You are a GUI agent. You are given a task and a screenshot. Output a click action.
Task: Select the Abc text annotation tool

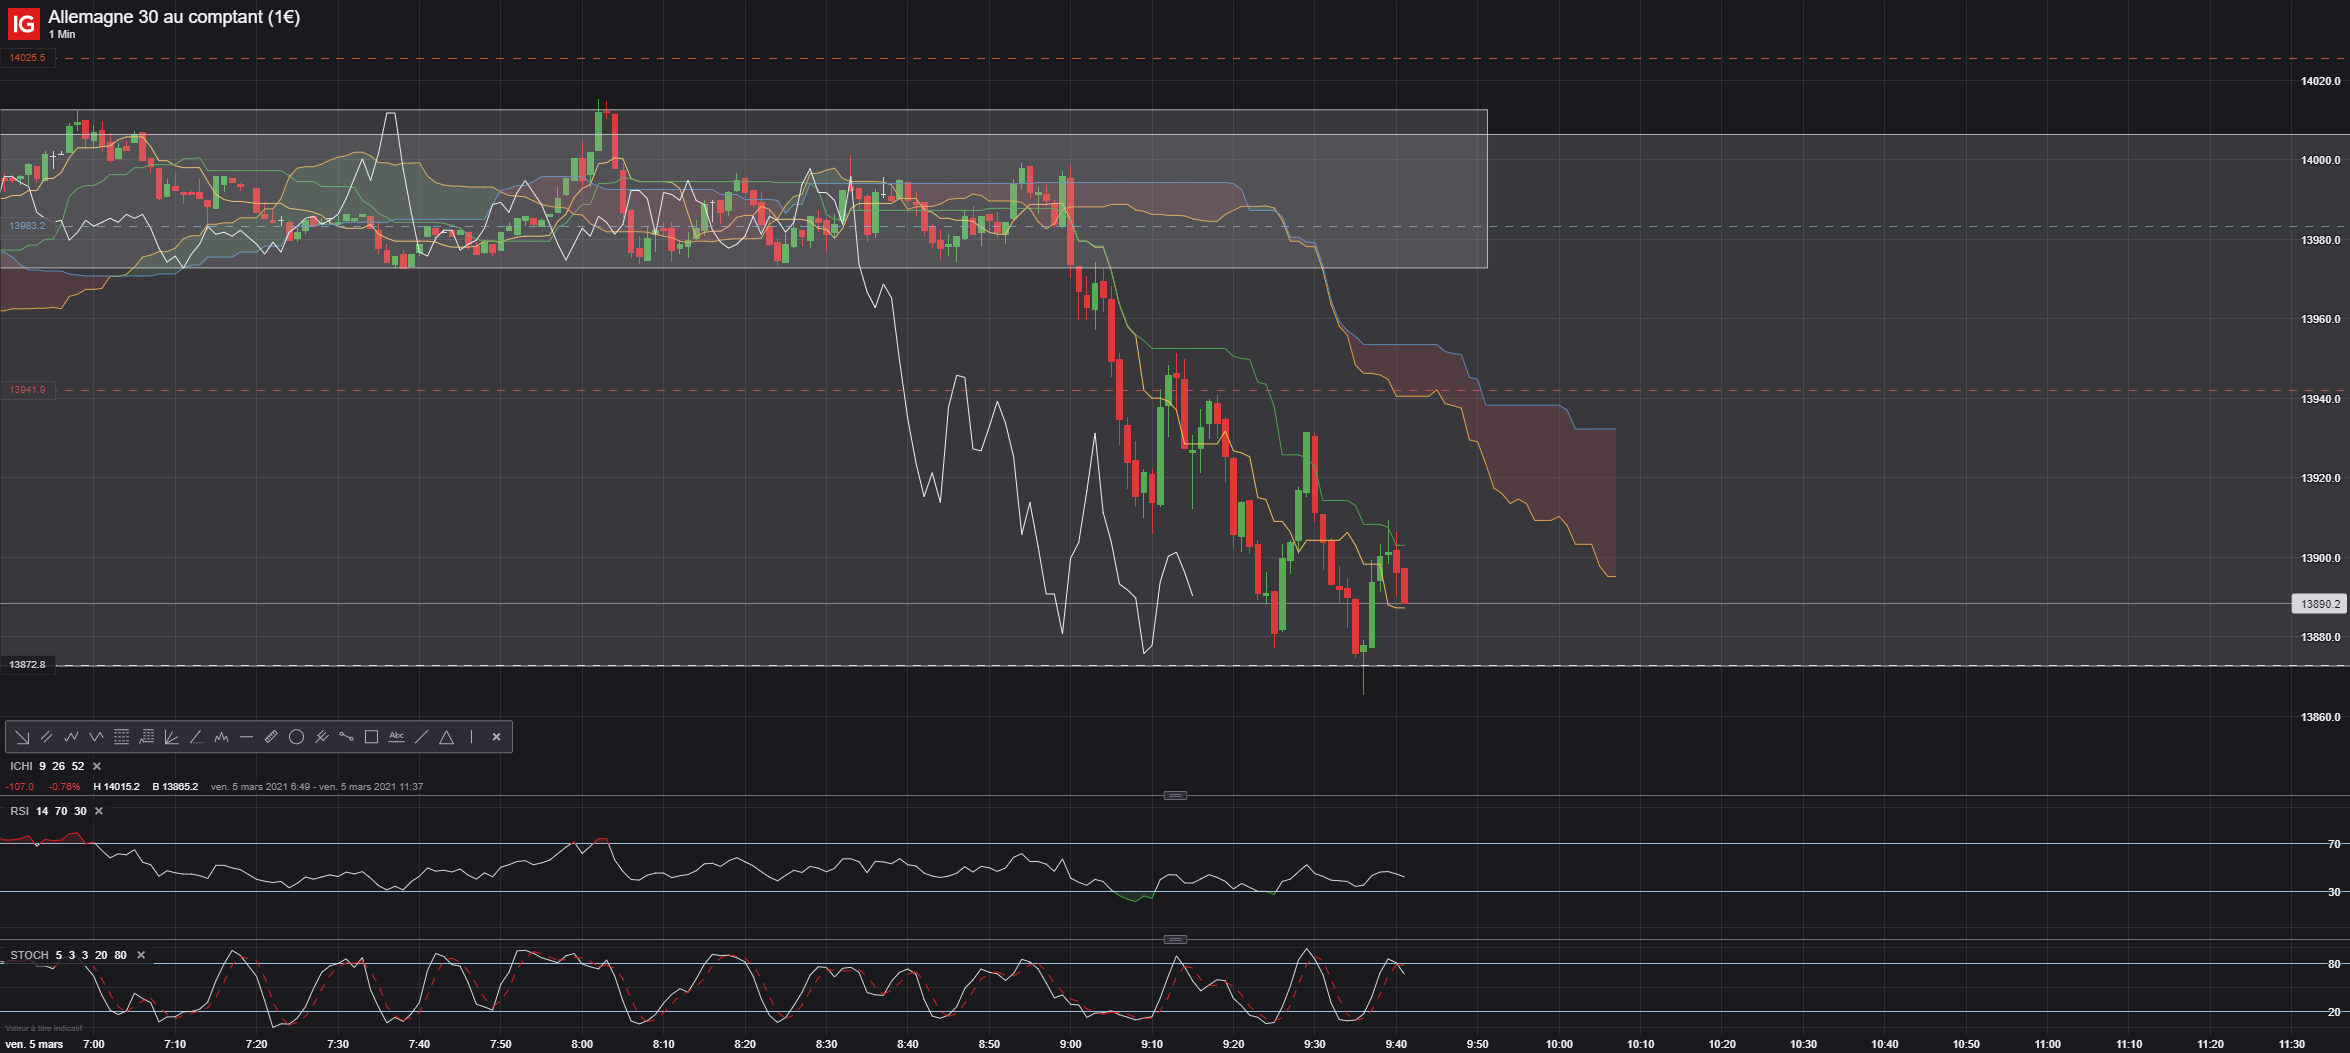(396, 737)
